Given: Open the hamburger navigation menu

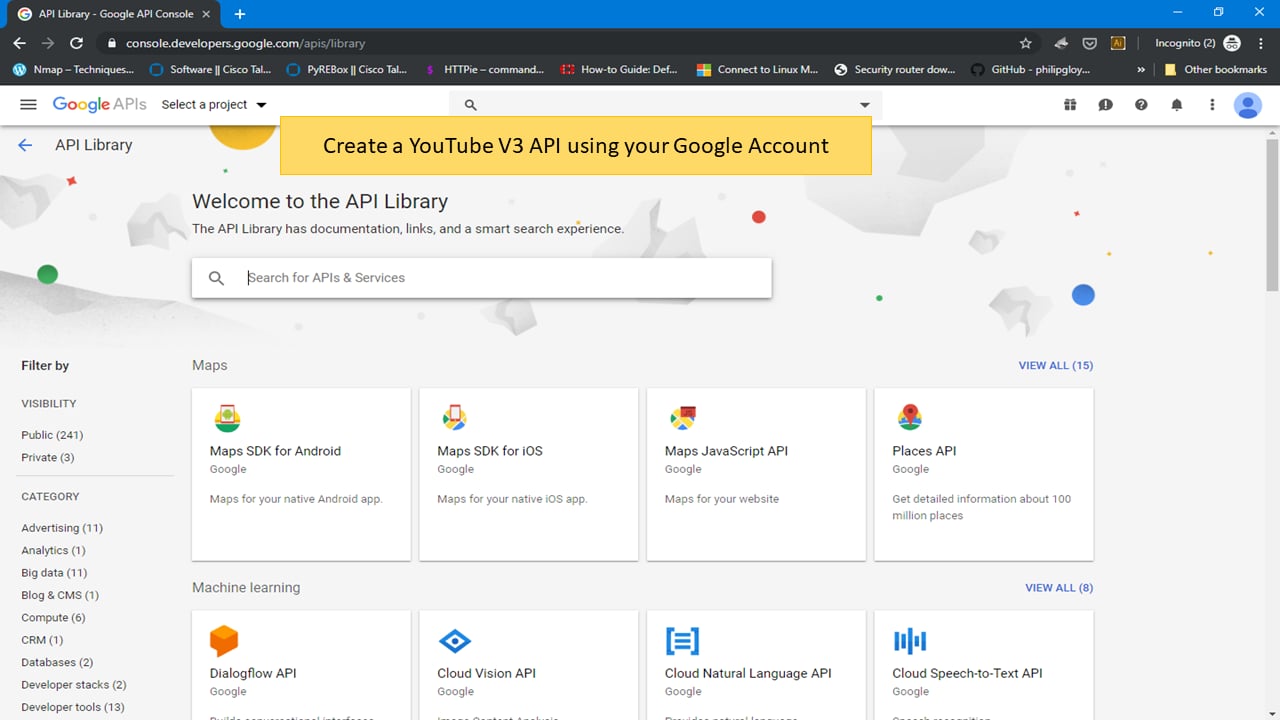Looking at the screenshot, I should tap(28, 104).
